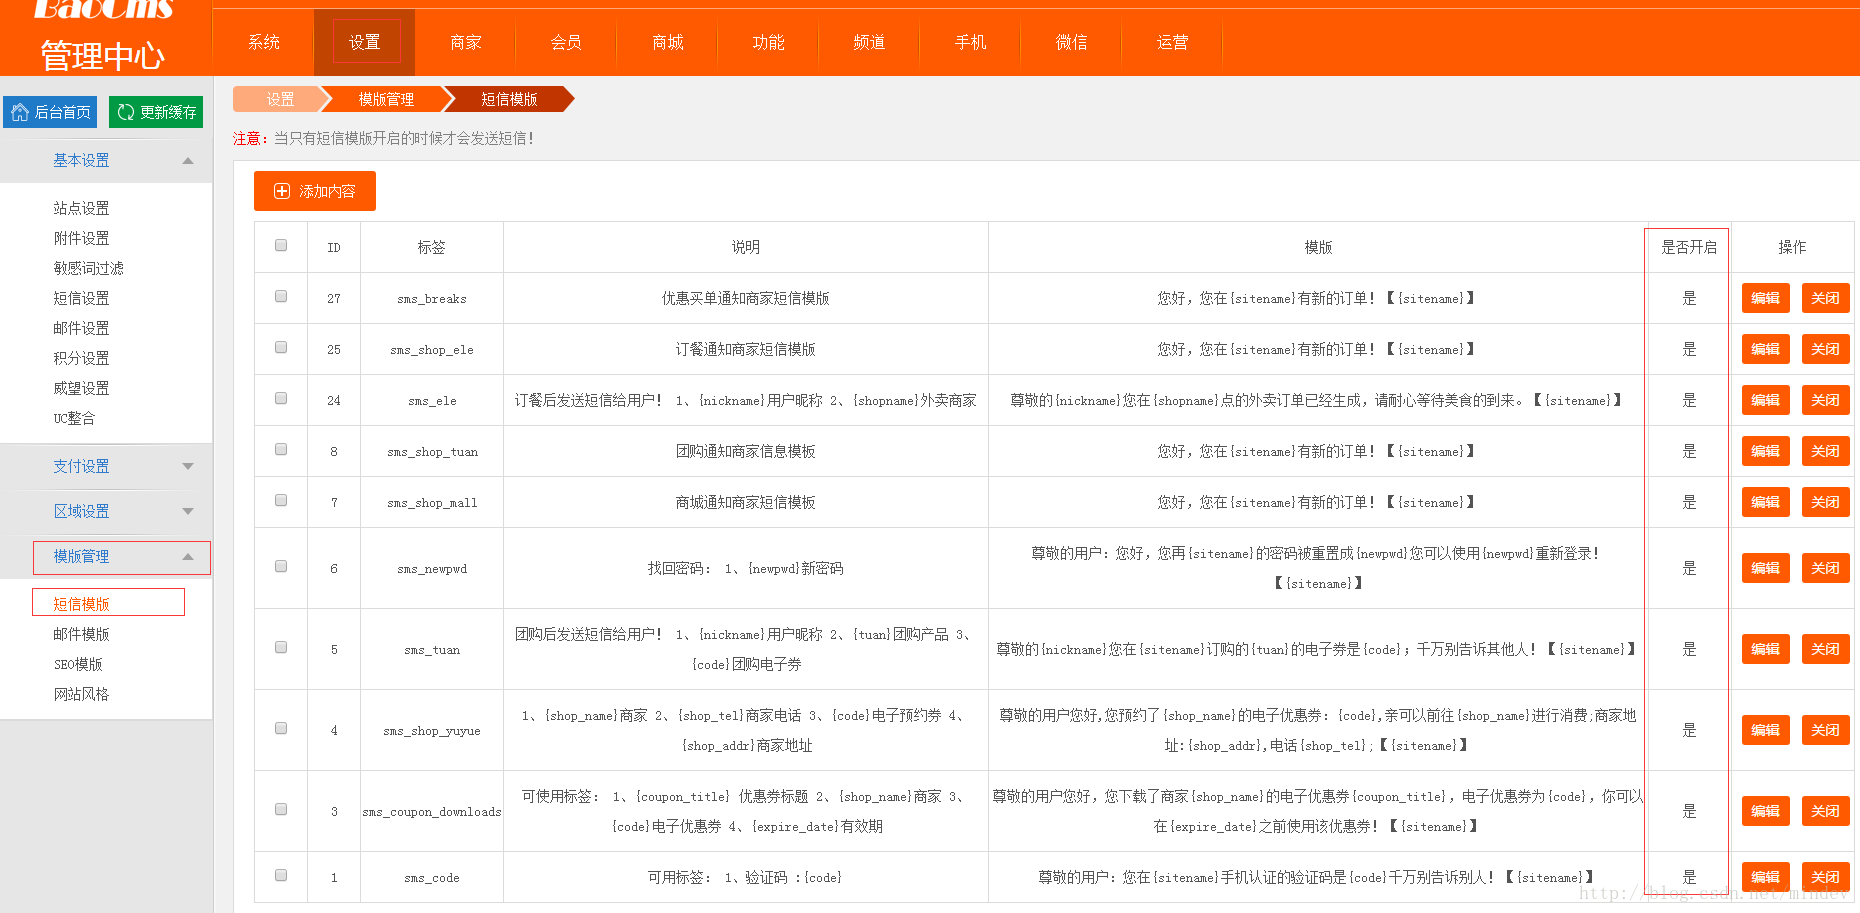1860x913 pixels.
Task: Open the 系统 top menu
Action: [x=264, y=42]
